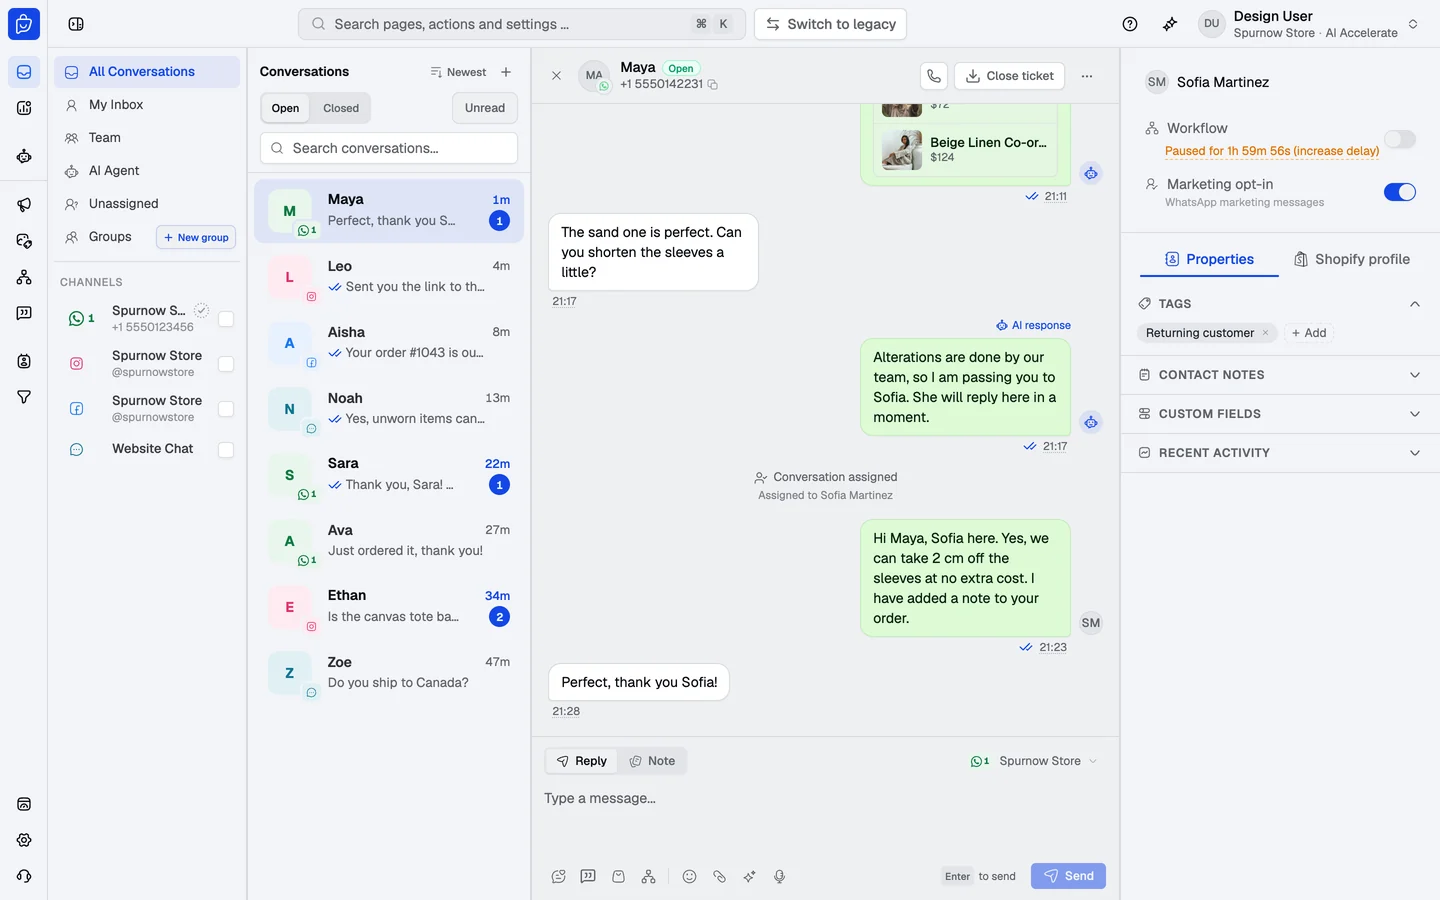Expand the Custom Fields section

click(1280, 414)
